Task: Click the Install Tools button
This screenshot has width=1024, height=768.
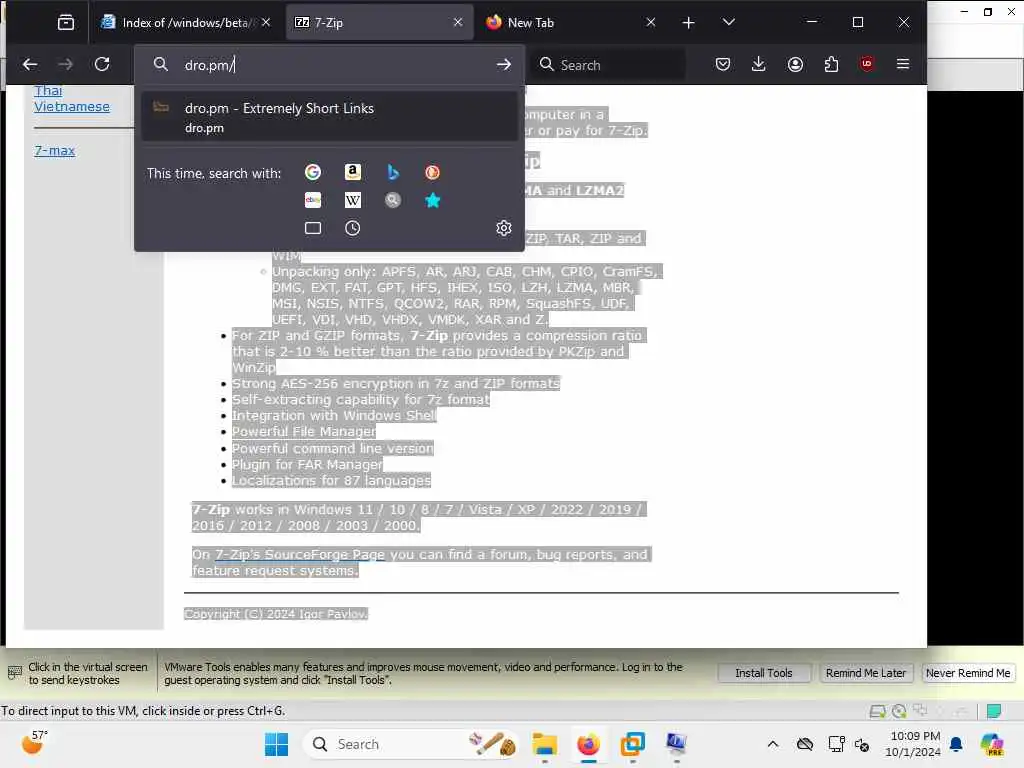Action: point(763,673)
